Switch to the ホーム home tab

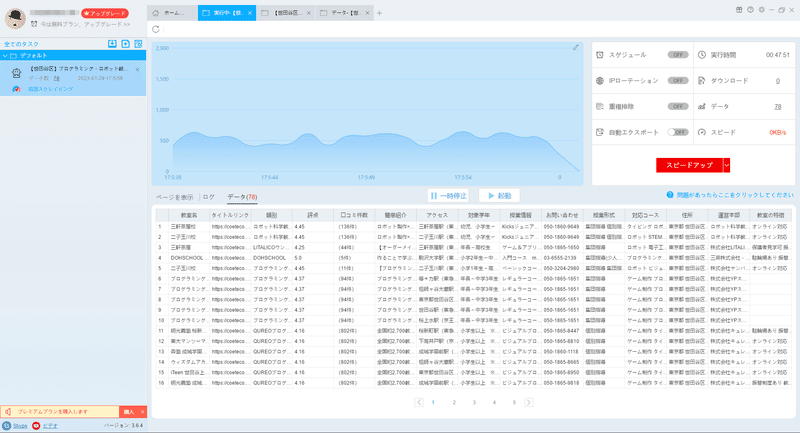click(172, 13)
